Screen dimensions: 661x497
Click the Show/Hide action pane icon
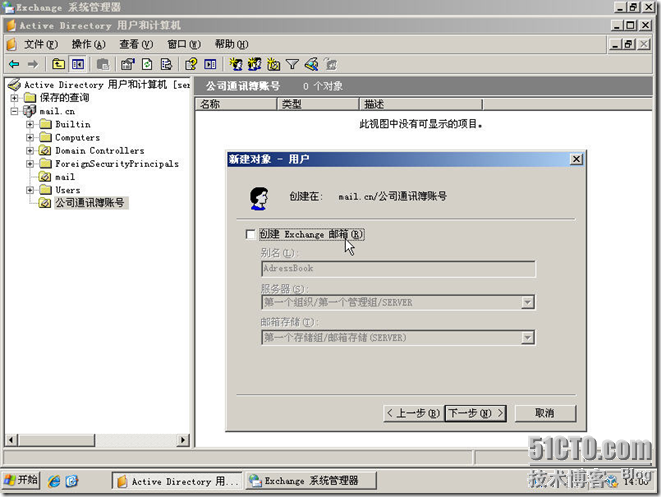pos(210,64)
